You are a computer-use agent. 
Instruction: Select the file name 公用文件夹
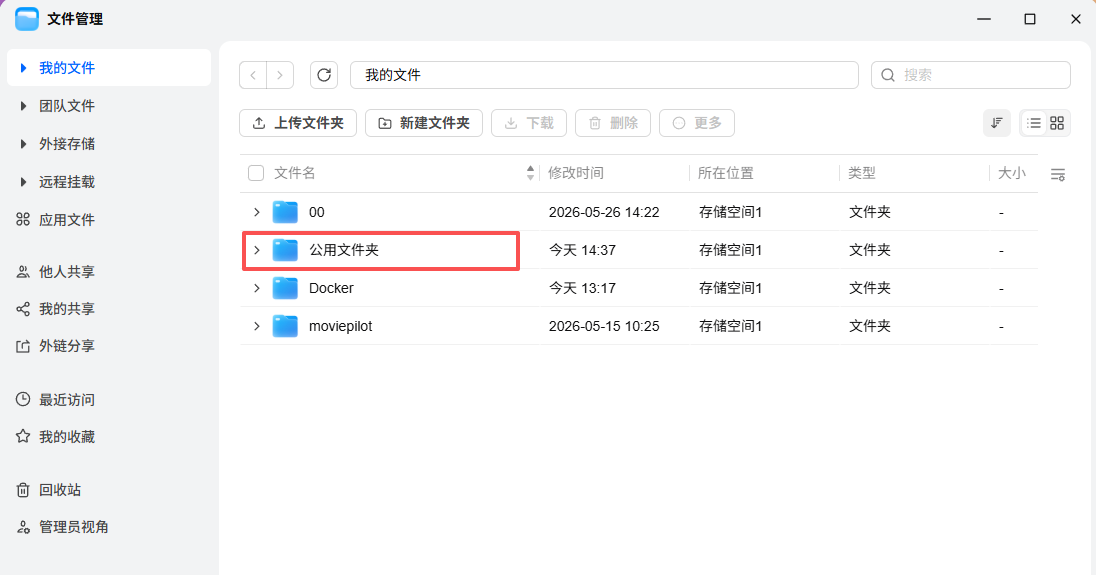344,250
